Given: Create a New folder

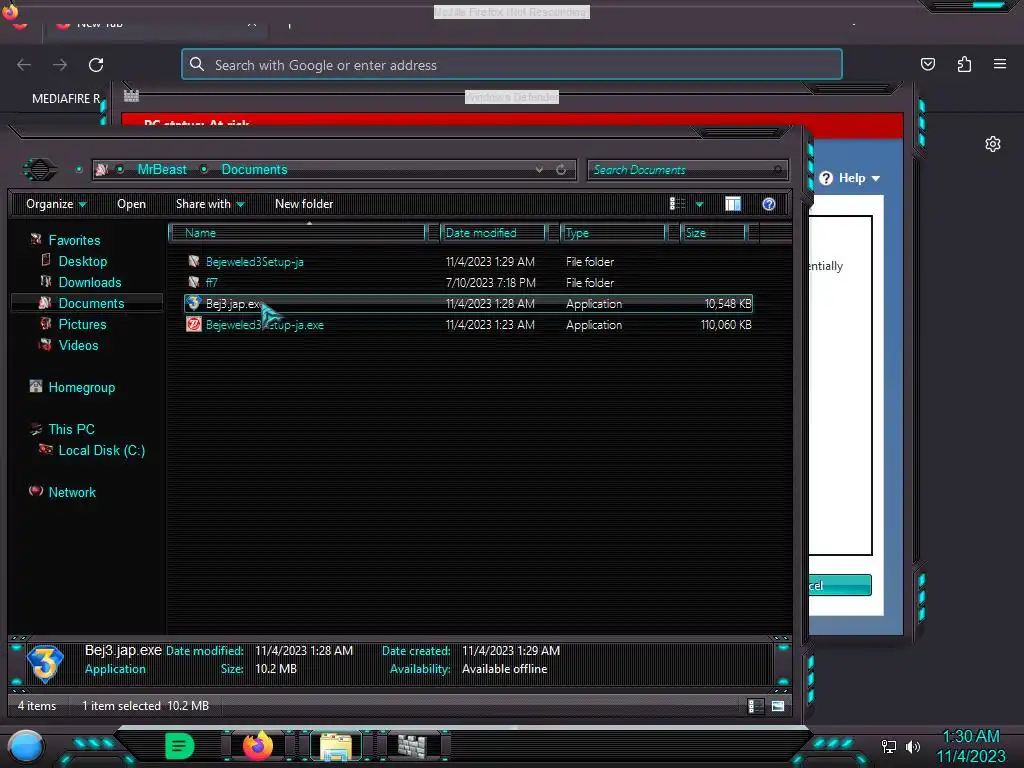Looking at the screenshot, I should pyautogui.click(x=304, y=204).
